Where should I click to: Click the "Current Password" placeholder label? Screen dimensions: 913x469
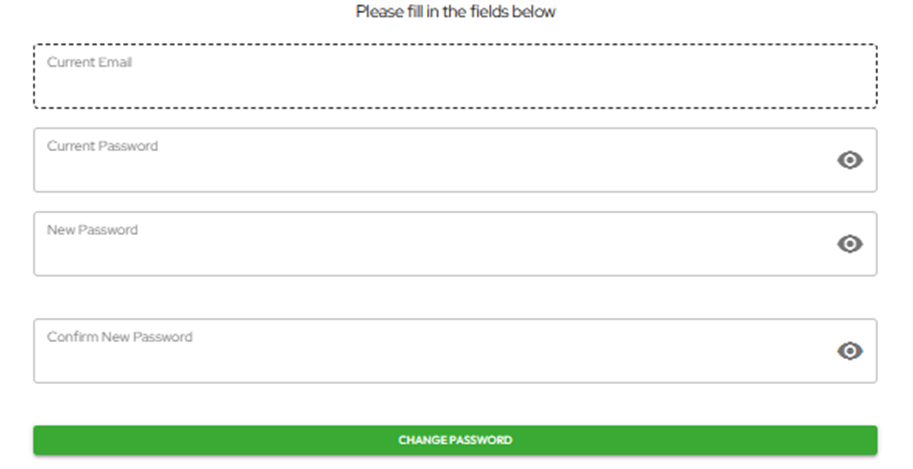click(102, 146)
